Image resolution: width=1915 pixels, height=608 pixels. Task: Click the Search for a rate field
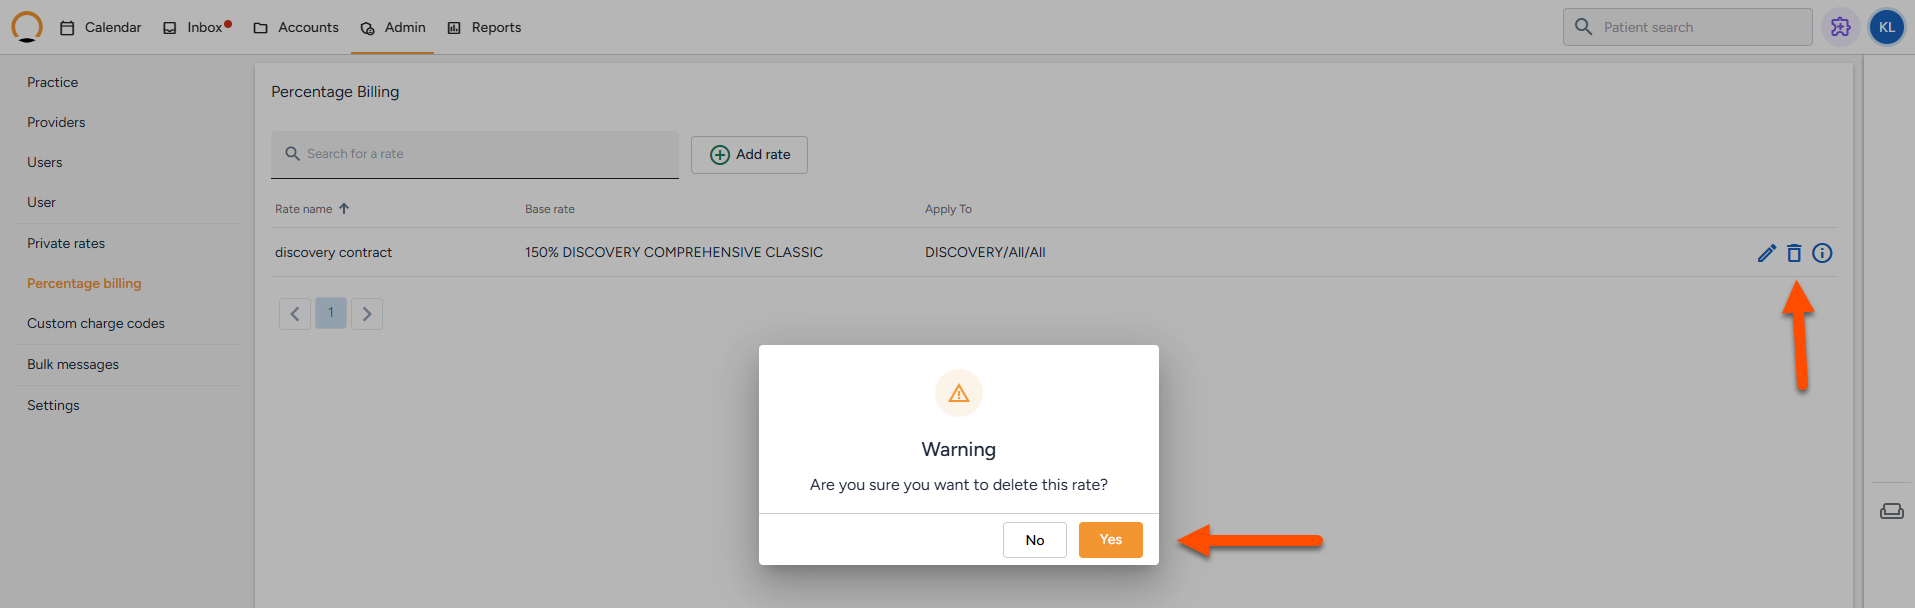[x=474, y=154]
